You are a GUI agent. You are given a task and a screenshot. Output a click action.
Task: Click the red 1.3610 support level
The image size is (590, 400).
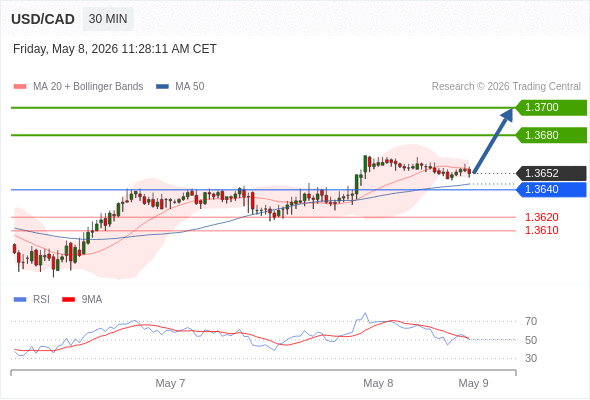point(541,230)
